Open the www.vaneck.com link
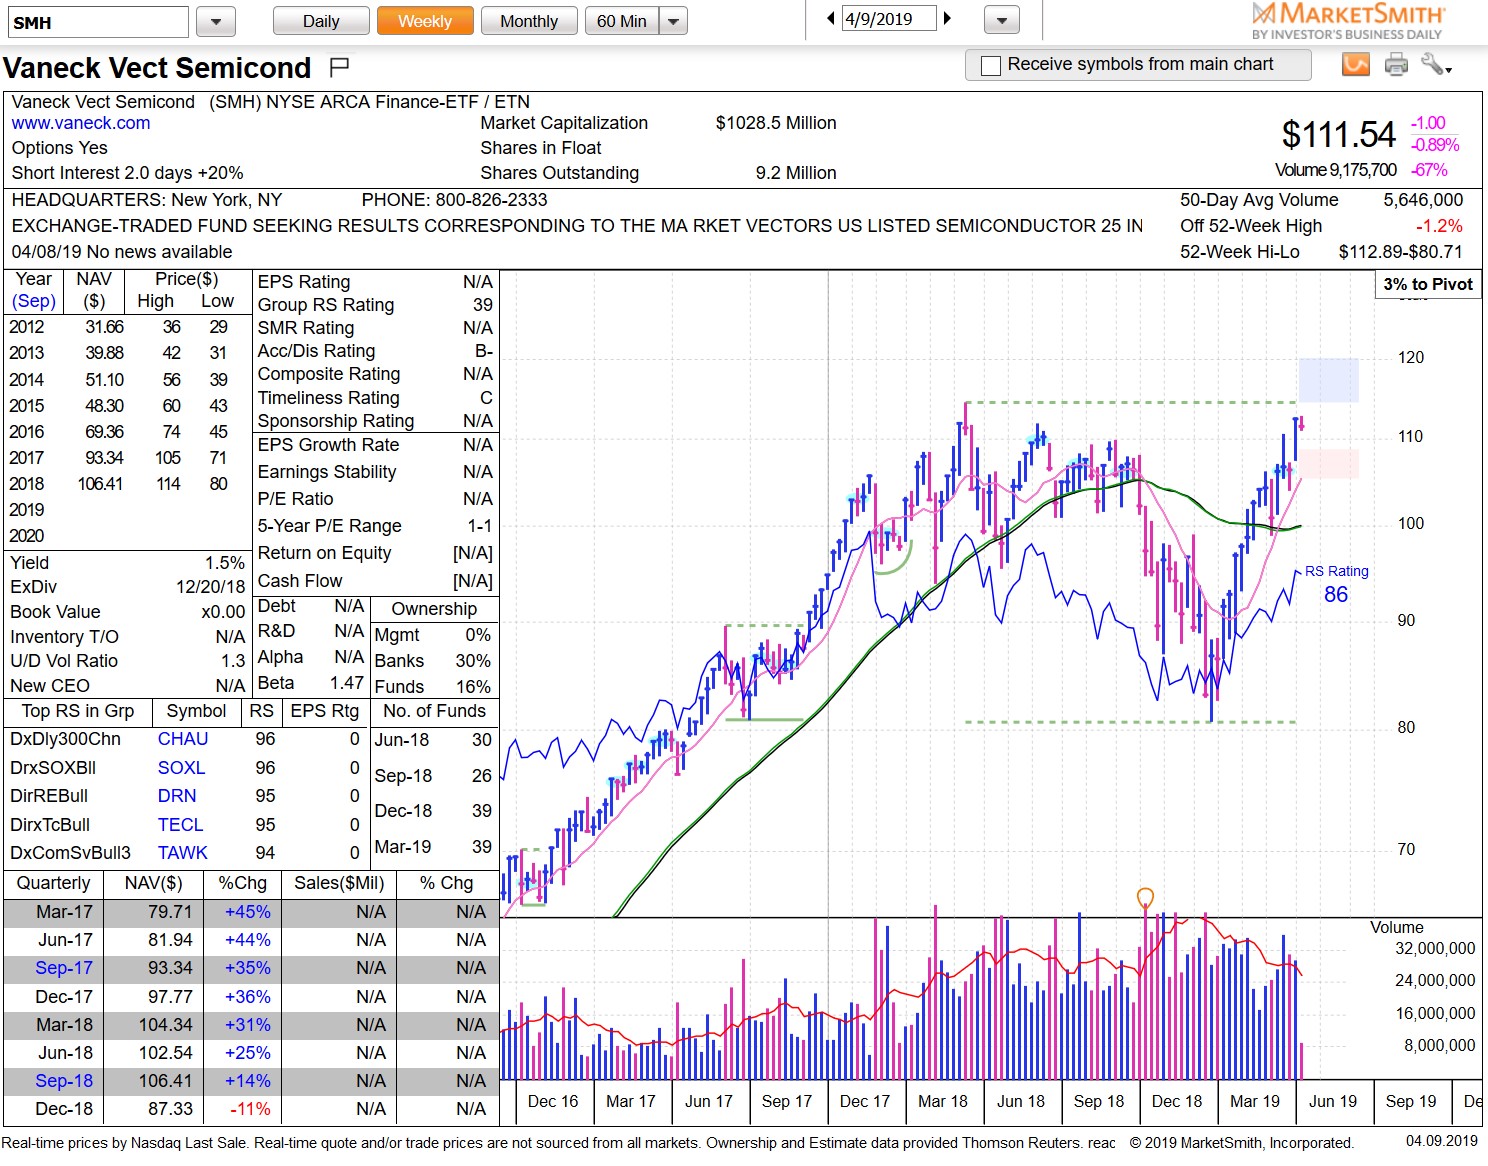 (x=80, y=123)
